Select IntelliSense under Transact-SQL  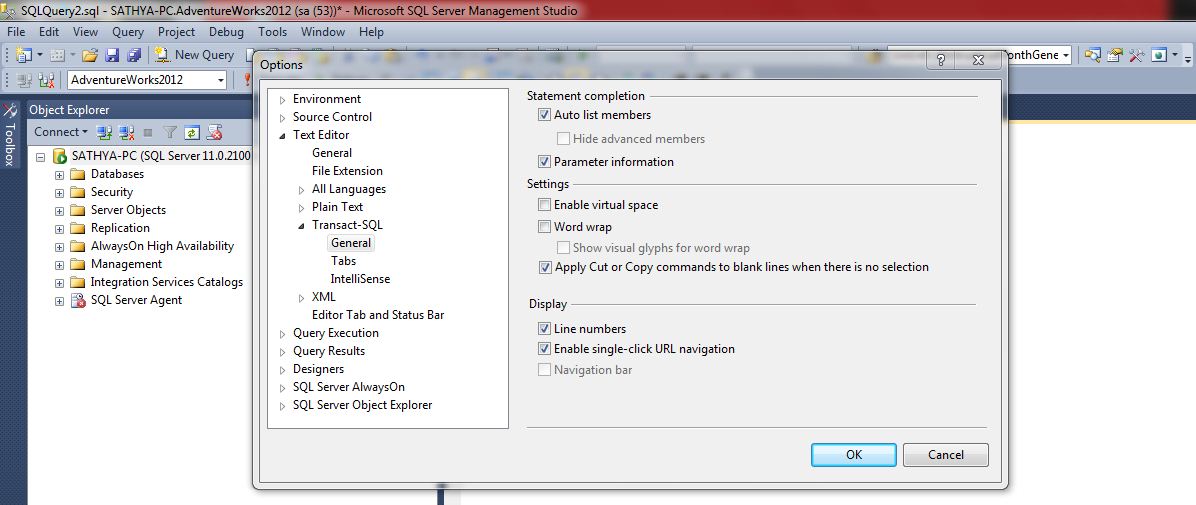(360, 279)
